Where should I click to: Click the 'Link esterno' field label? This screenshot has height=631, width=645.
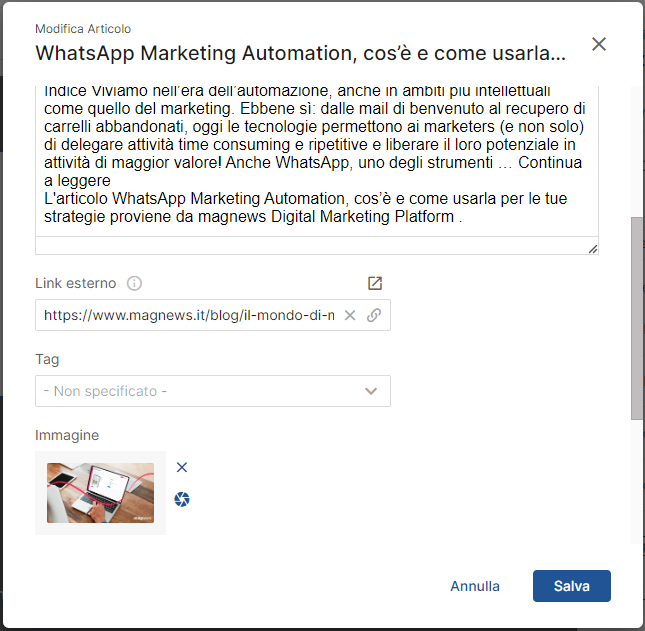click(75, 283)
